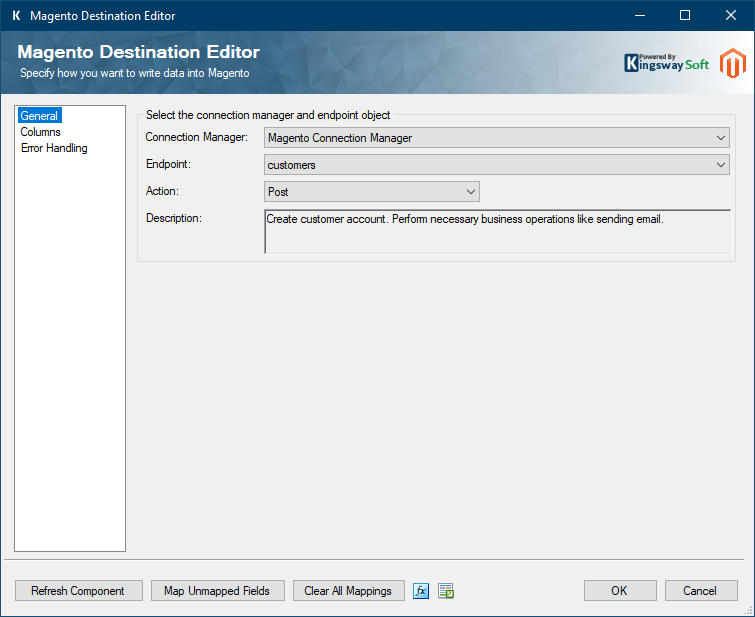Click the 'Magento Destination Editor' header title
This screenshot has height=617, width=755.
(x=139, y=52)
